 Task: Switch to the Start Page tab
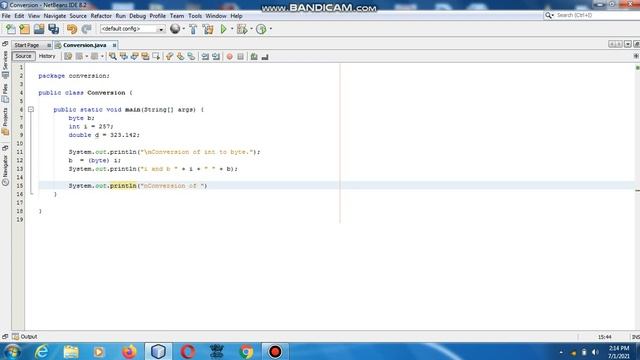tap(27, 45)
